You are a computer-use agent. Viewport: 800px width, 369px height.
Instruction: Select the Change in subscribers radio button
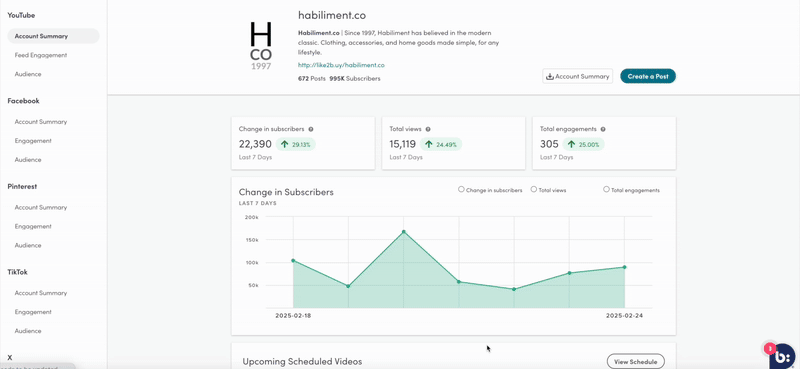461,189
